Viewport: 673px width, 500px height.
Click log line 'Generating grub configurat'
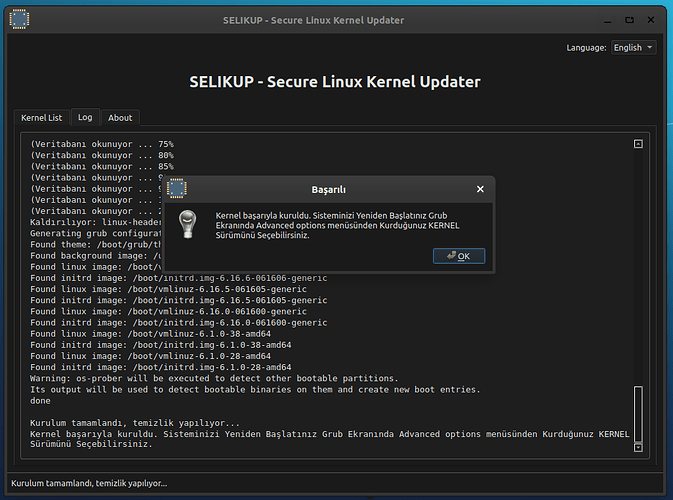coord(96,233)
